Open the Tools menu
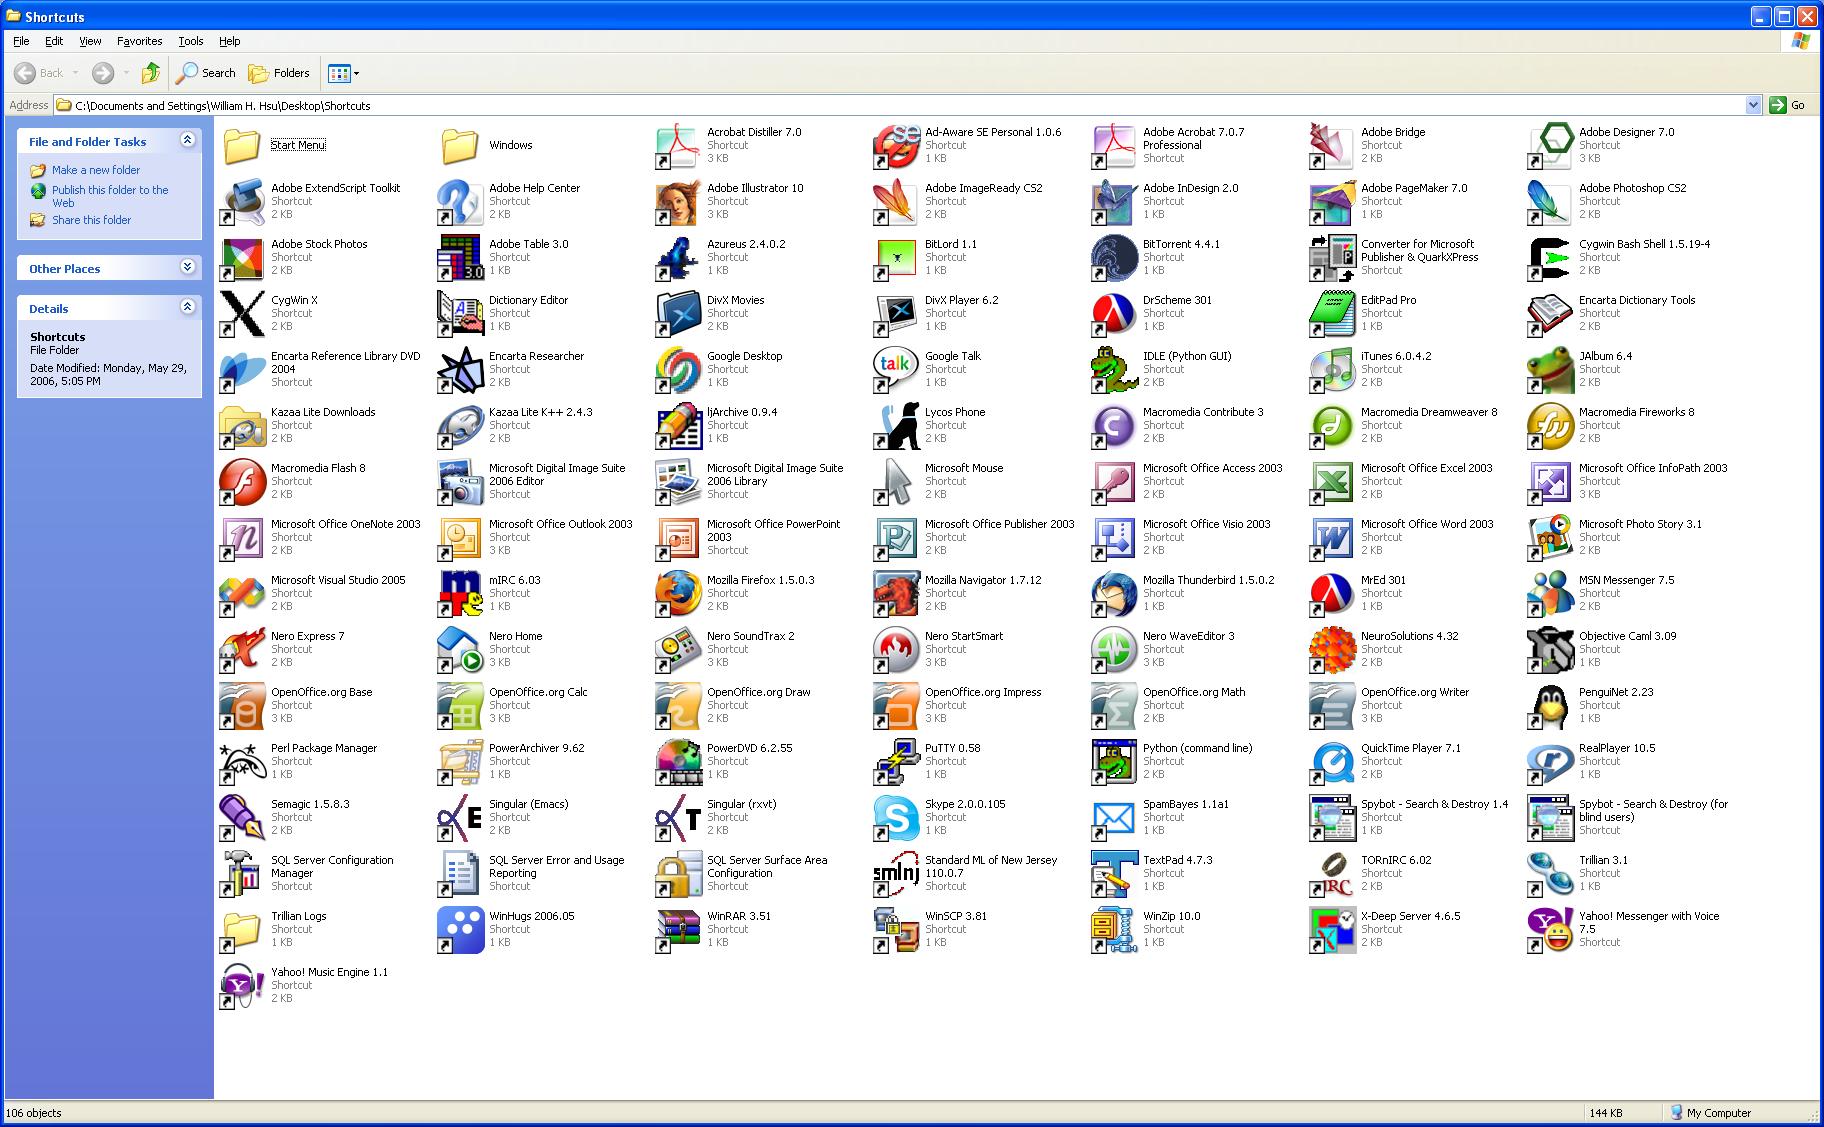Screen dimensions: 1824x1127 pyautogui.click(x=190, y=41)
